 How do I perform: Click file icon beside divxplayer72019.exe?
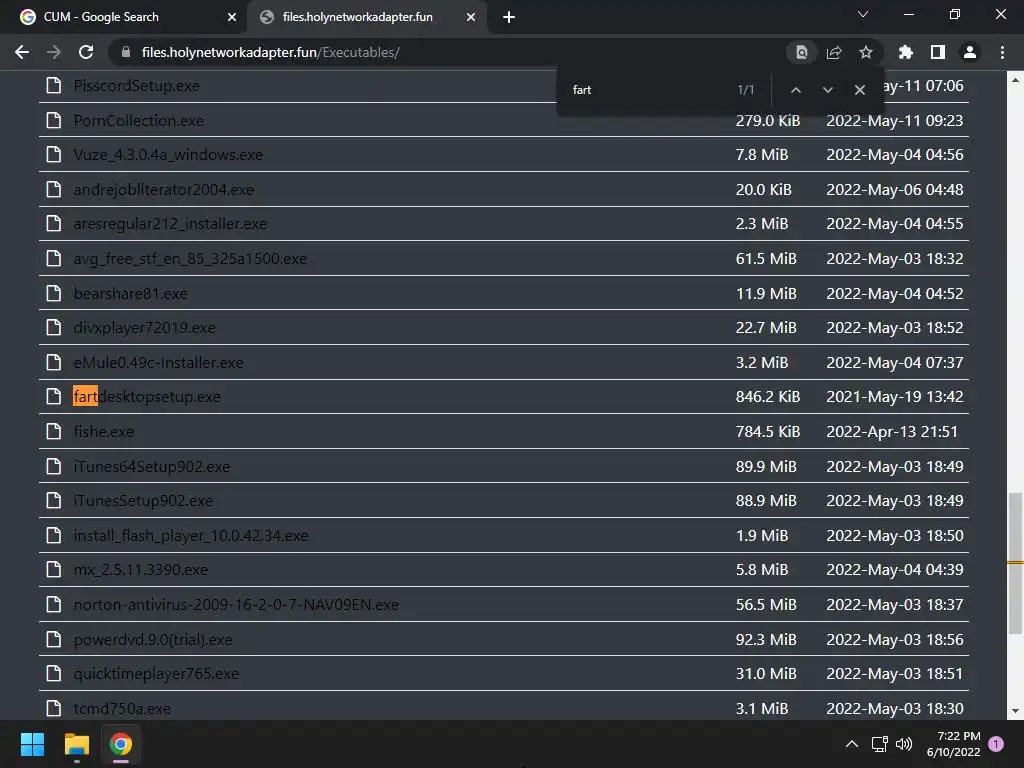point(54,327)
